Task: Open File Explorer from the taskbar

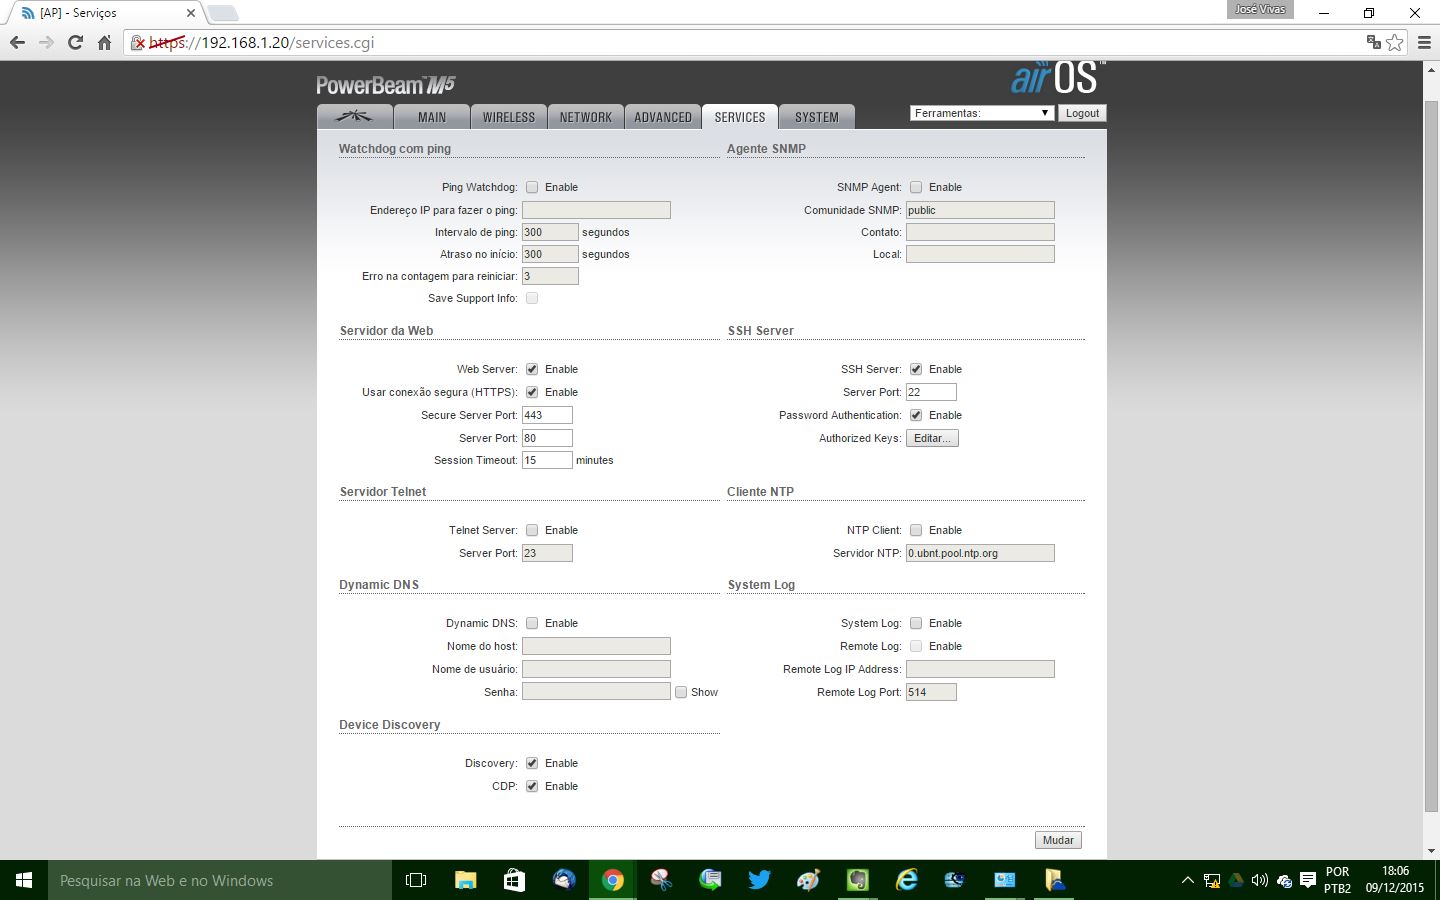Action: click(465, 880)
